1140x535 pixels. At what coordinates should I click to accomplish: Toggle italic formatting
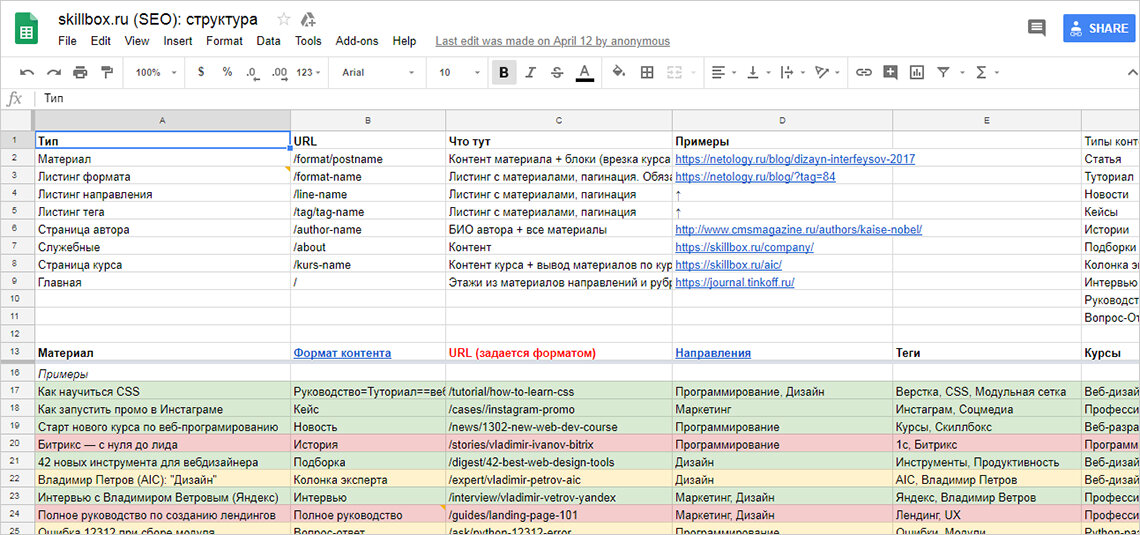click(531, 73)
